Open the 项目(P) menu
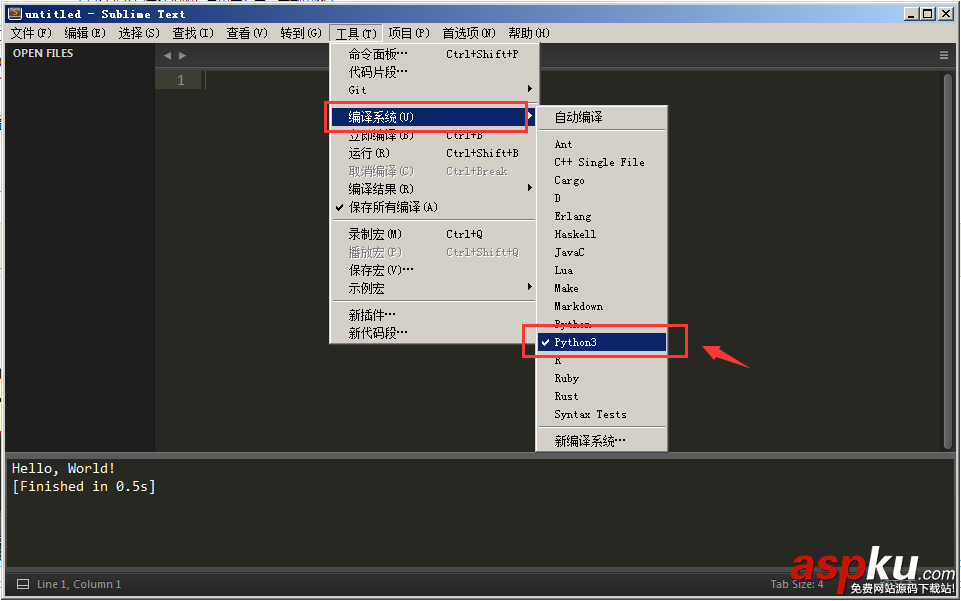The width and height of the screenshot is (961, 601). pos(409,33)
